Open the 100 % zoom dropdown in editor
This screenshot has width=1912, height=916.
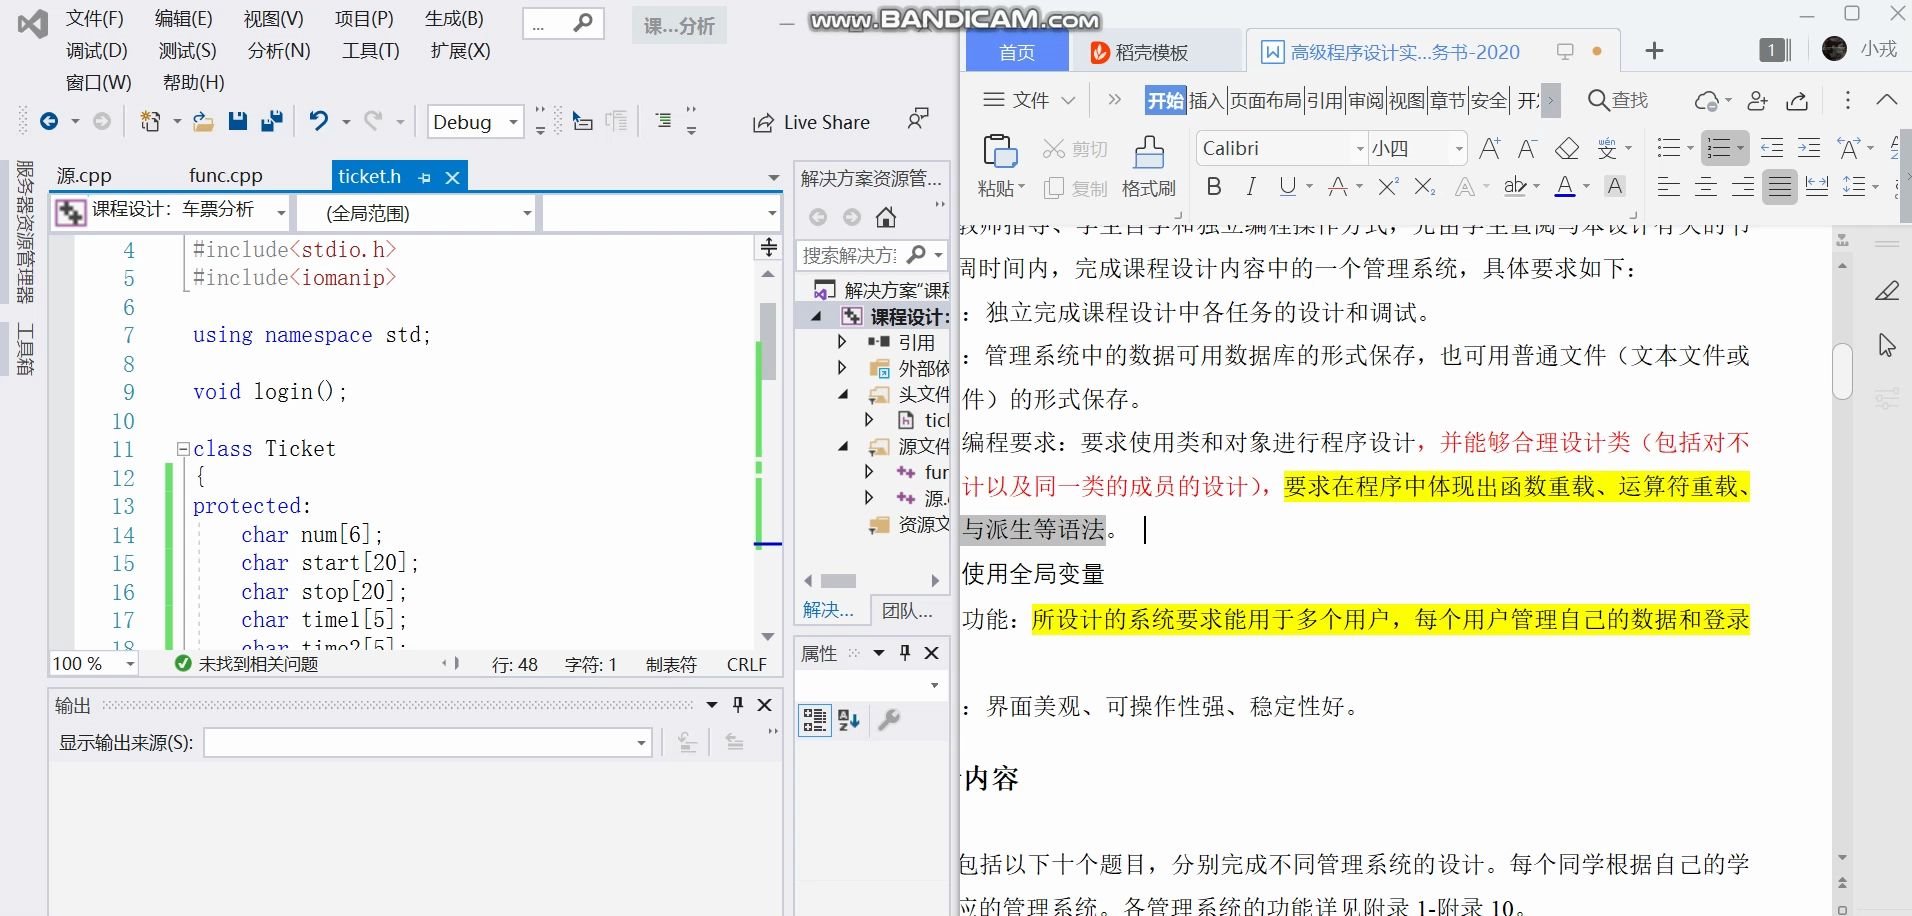tap(130, 664)
